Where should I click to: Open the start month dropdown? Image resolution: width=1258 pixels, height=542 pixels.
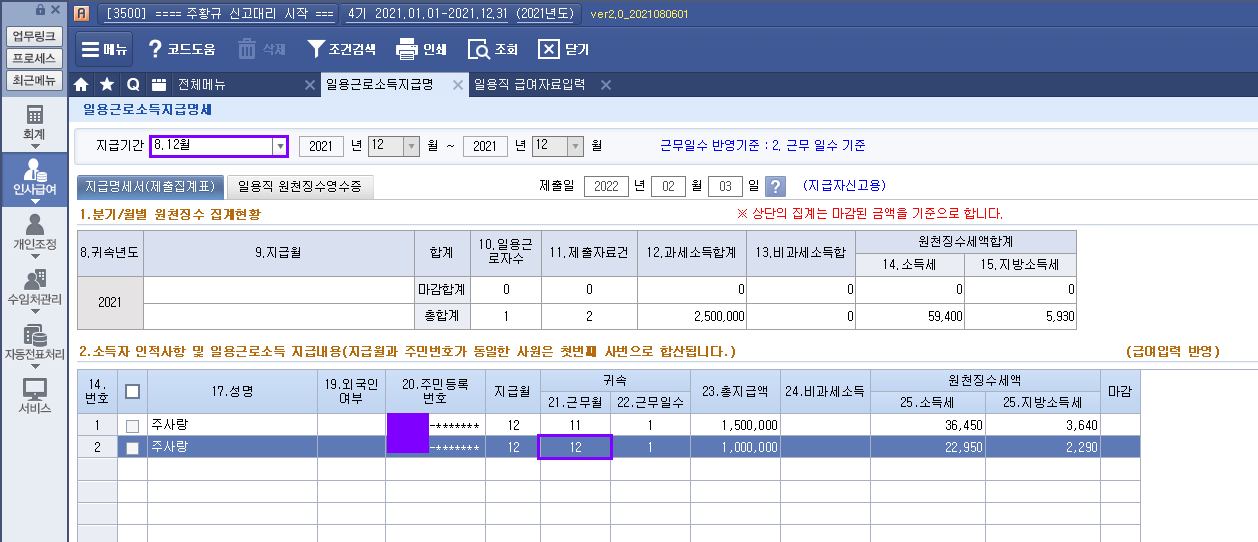[409, 146]
